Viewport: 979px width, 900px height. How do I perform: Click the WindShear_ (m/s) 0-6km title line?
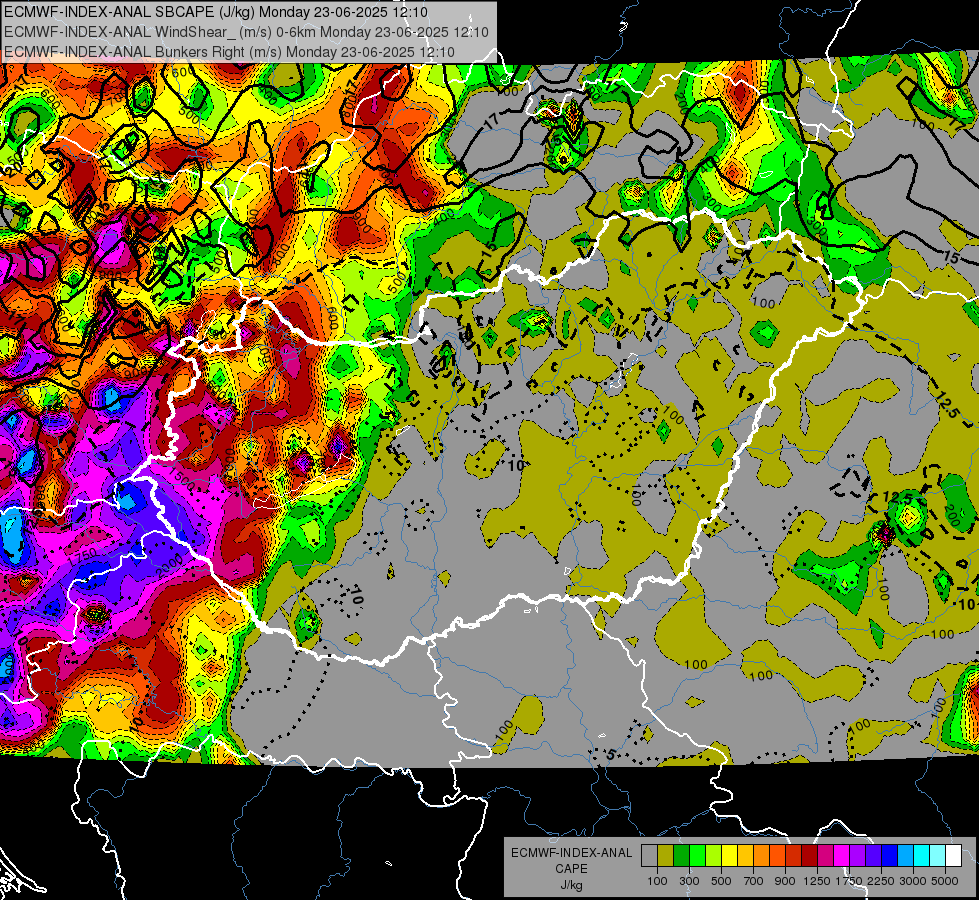[246, 32]
